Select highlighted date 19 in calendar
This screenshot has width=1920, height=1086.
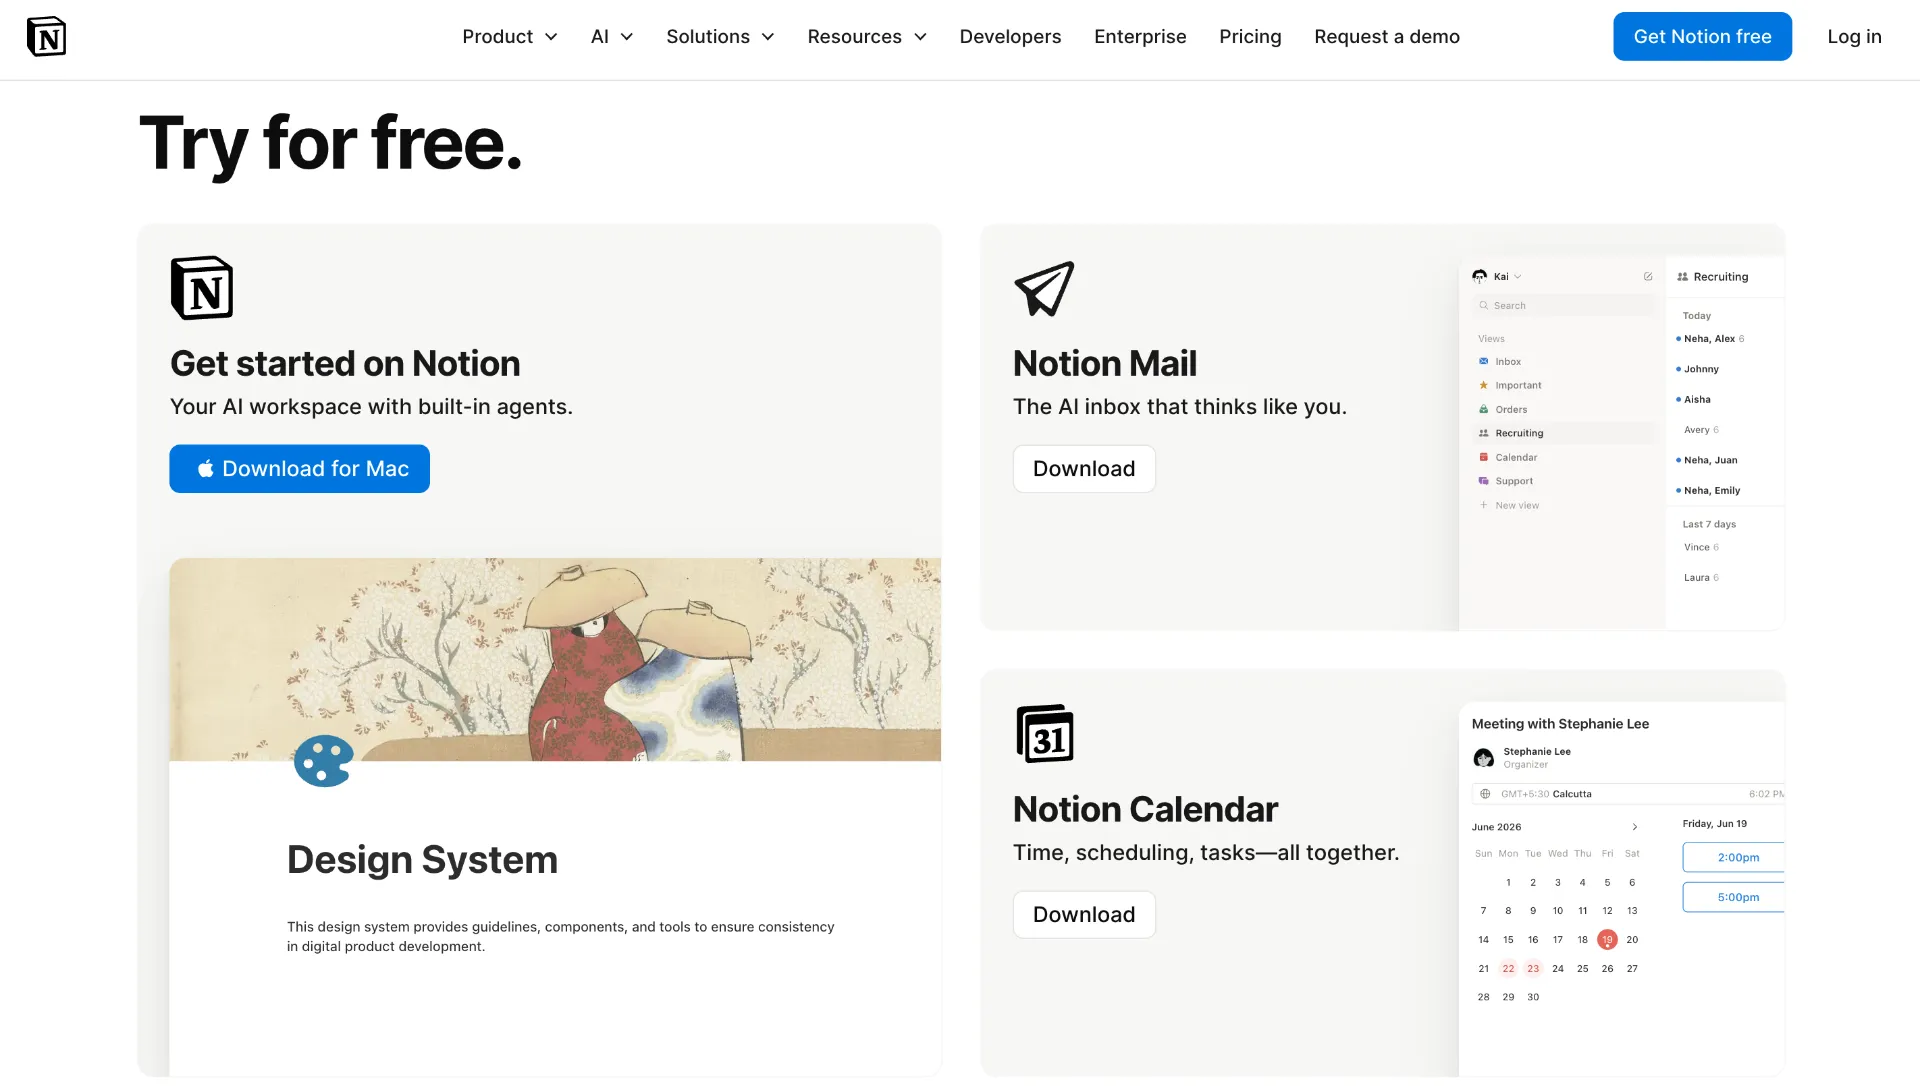[x=1607, y=940]
